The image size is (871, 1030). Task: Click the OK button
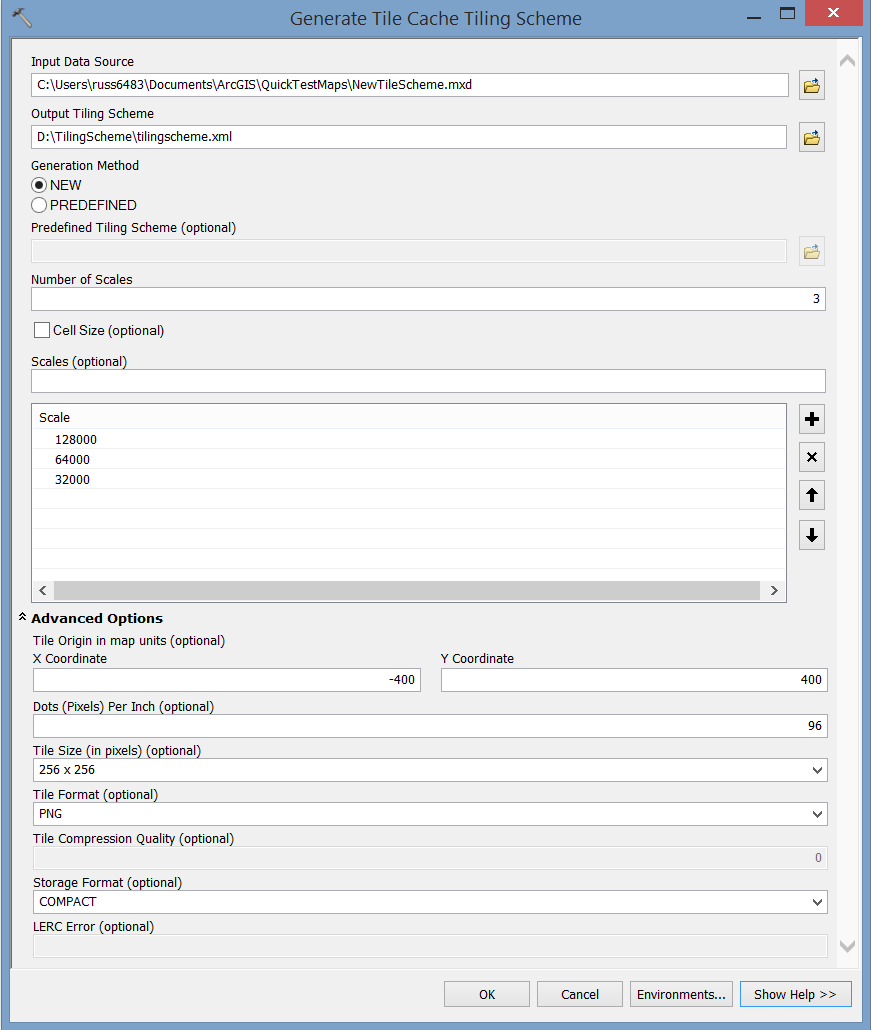click(x=487, y=994)
